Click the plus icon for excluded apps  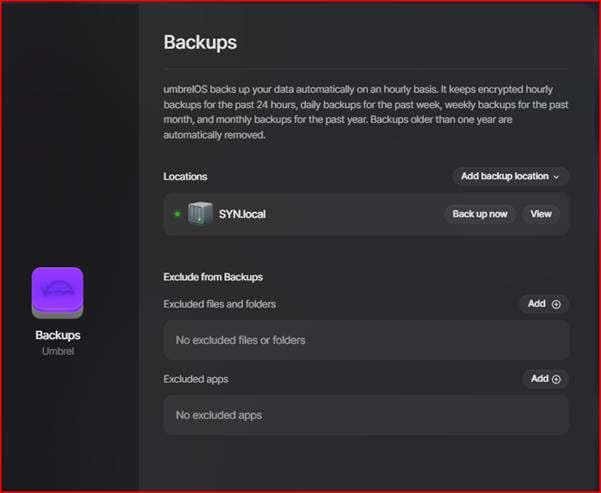(x=557, y=379)
